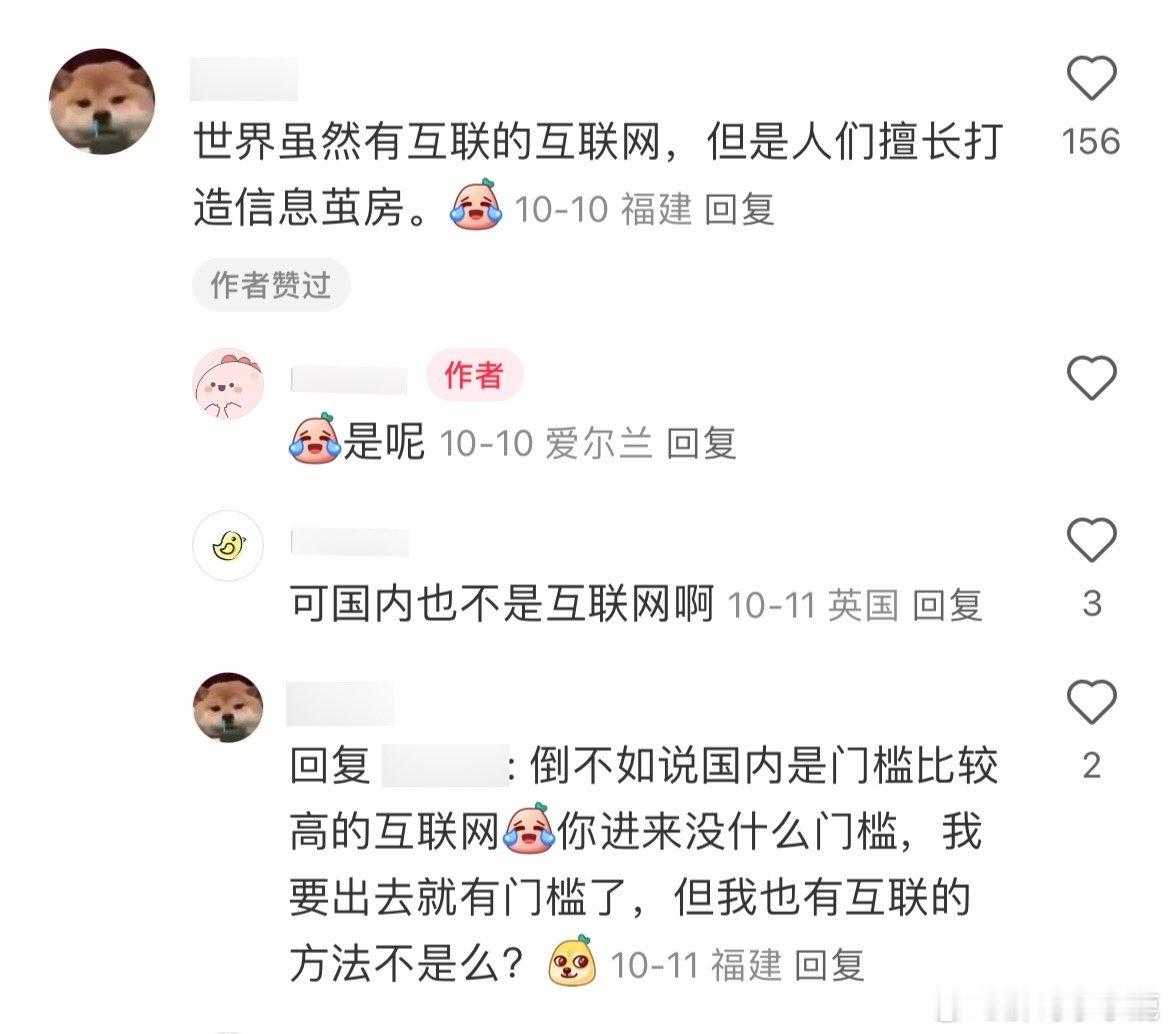1170x1034 pixels.
Task: Open small Shiba avatar on last reply
Action: point(228,708)
